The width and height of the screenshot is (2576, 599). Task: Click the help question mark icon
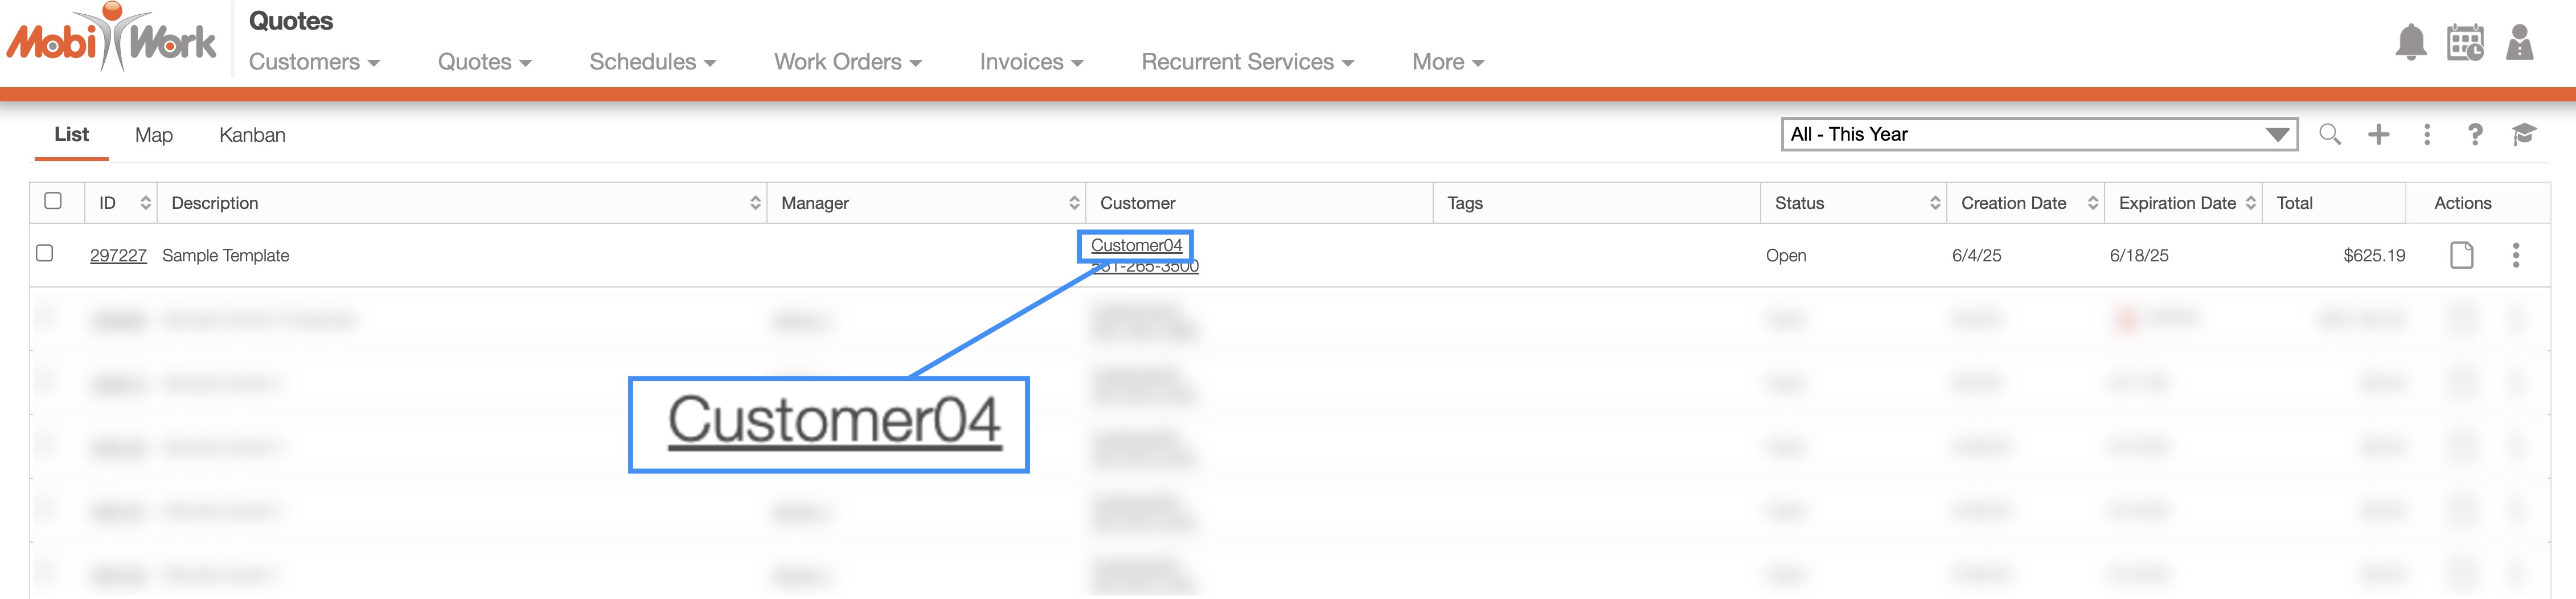2475,134
